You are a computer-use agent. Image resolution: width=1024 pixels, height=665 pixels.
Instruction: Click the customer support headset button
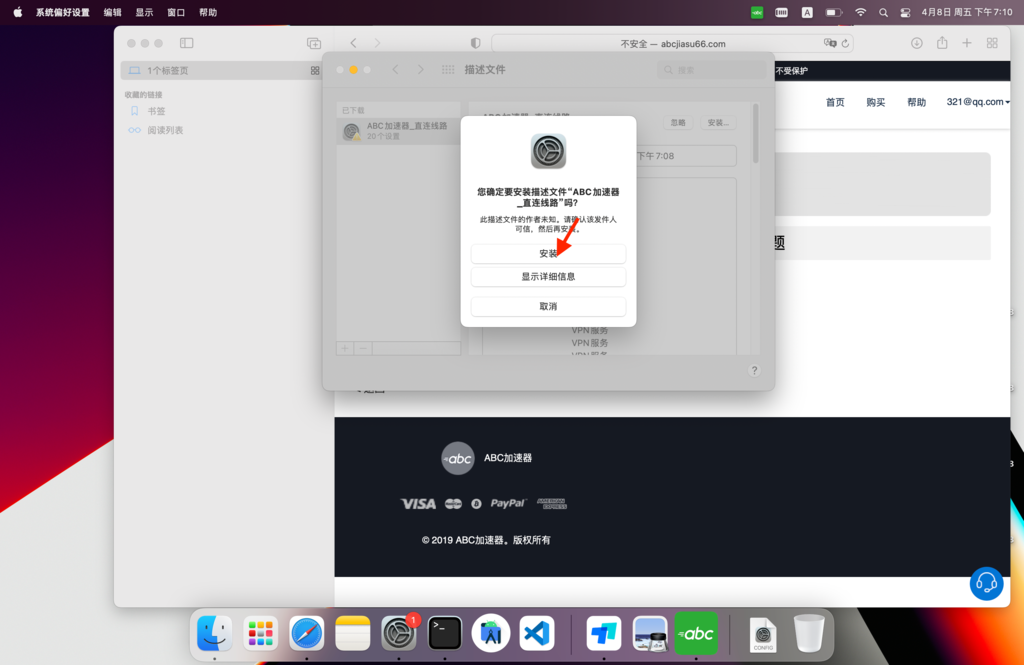[x=986, y=583]
